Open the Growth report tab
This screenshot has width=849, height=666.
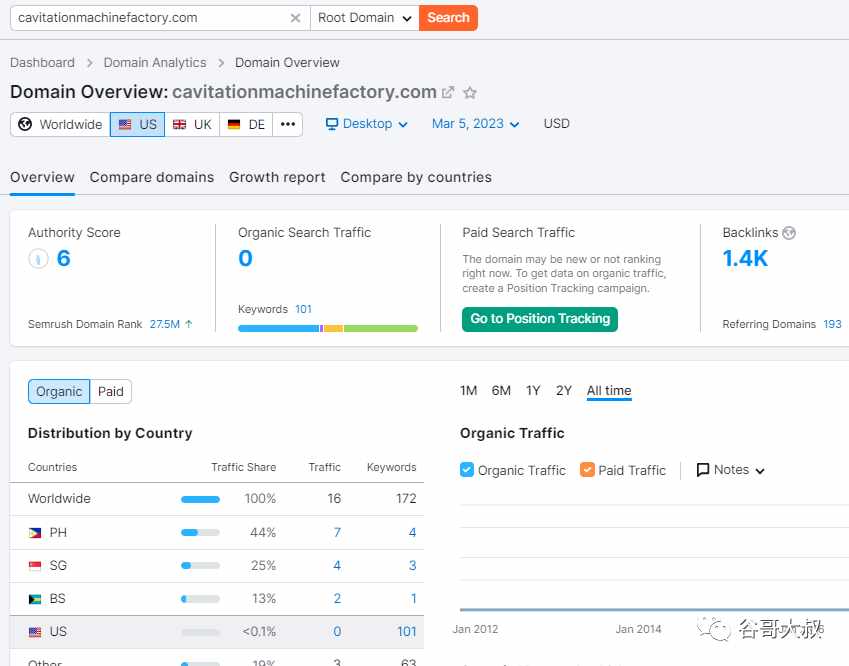coord(277,178)
